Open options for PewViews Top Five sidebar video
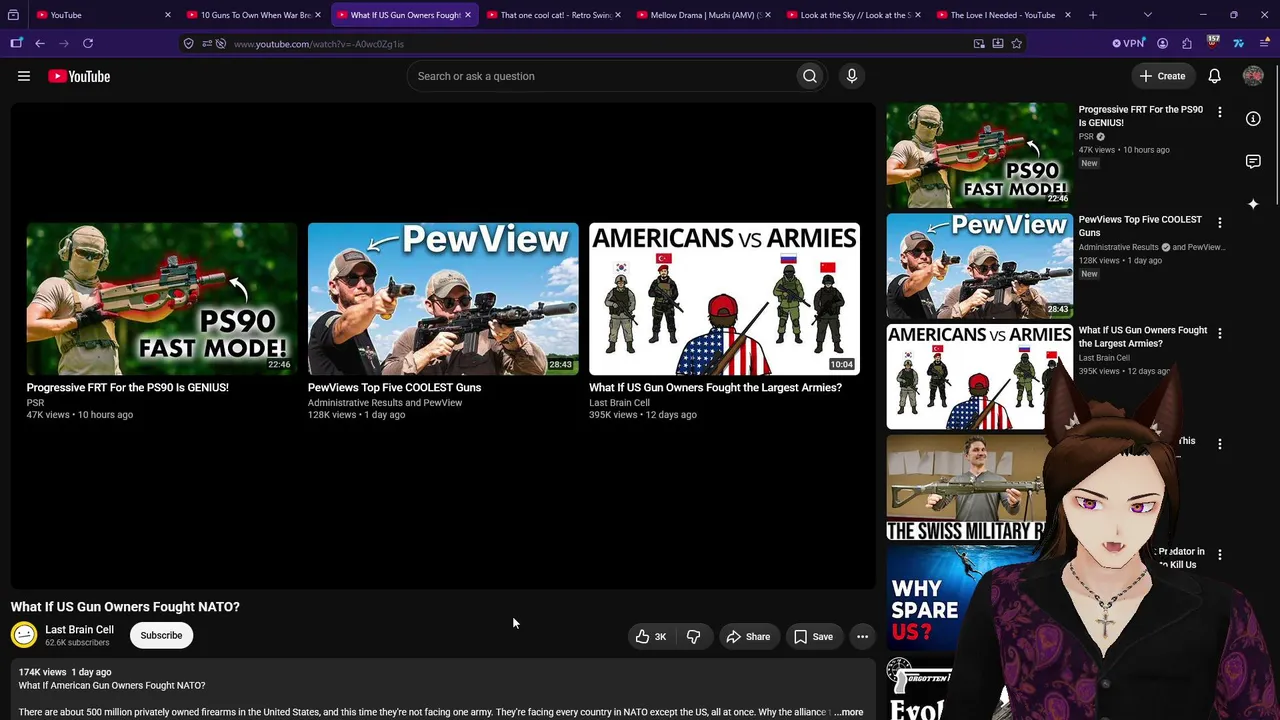This screenshot has height=720, width=1280. point(1219,222)
